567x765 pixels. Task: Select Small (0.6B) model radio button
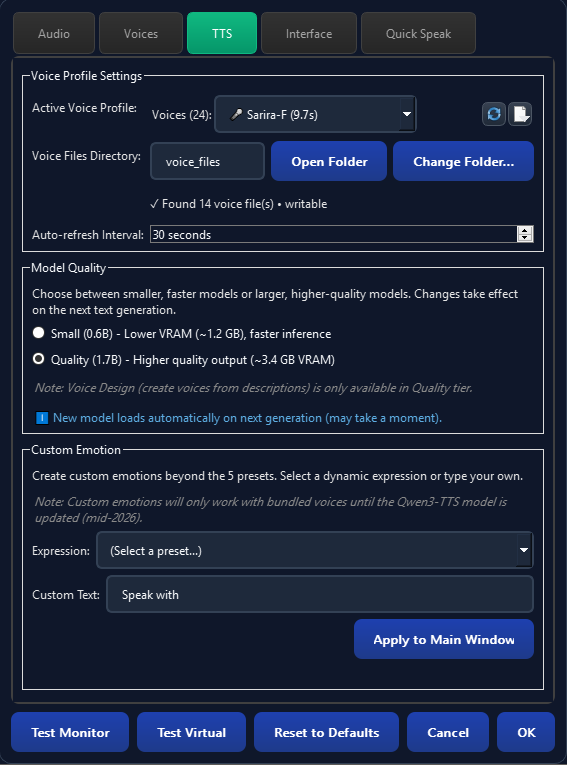tap(39, 333)
